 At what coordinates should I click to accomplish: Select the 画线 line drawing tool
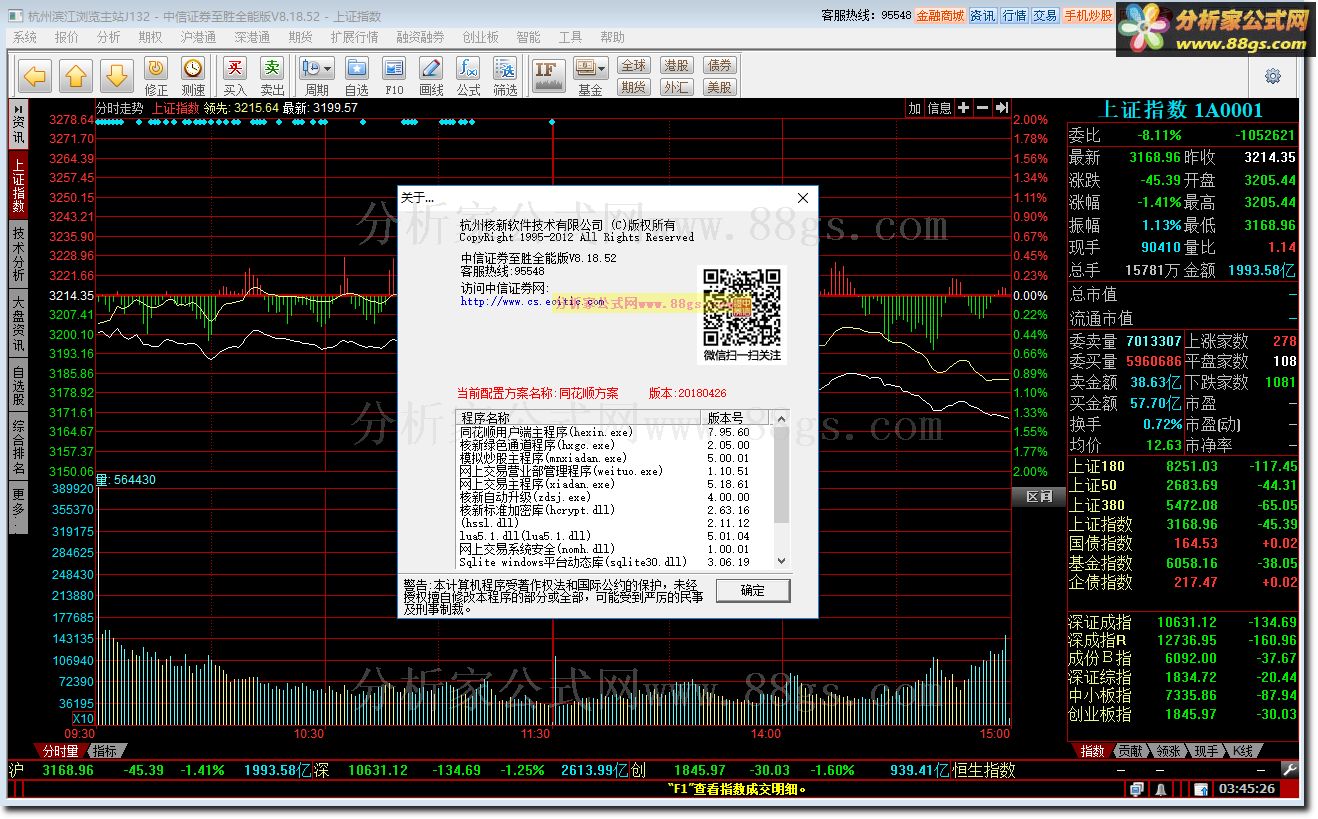point(431,77)
